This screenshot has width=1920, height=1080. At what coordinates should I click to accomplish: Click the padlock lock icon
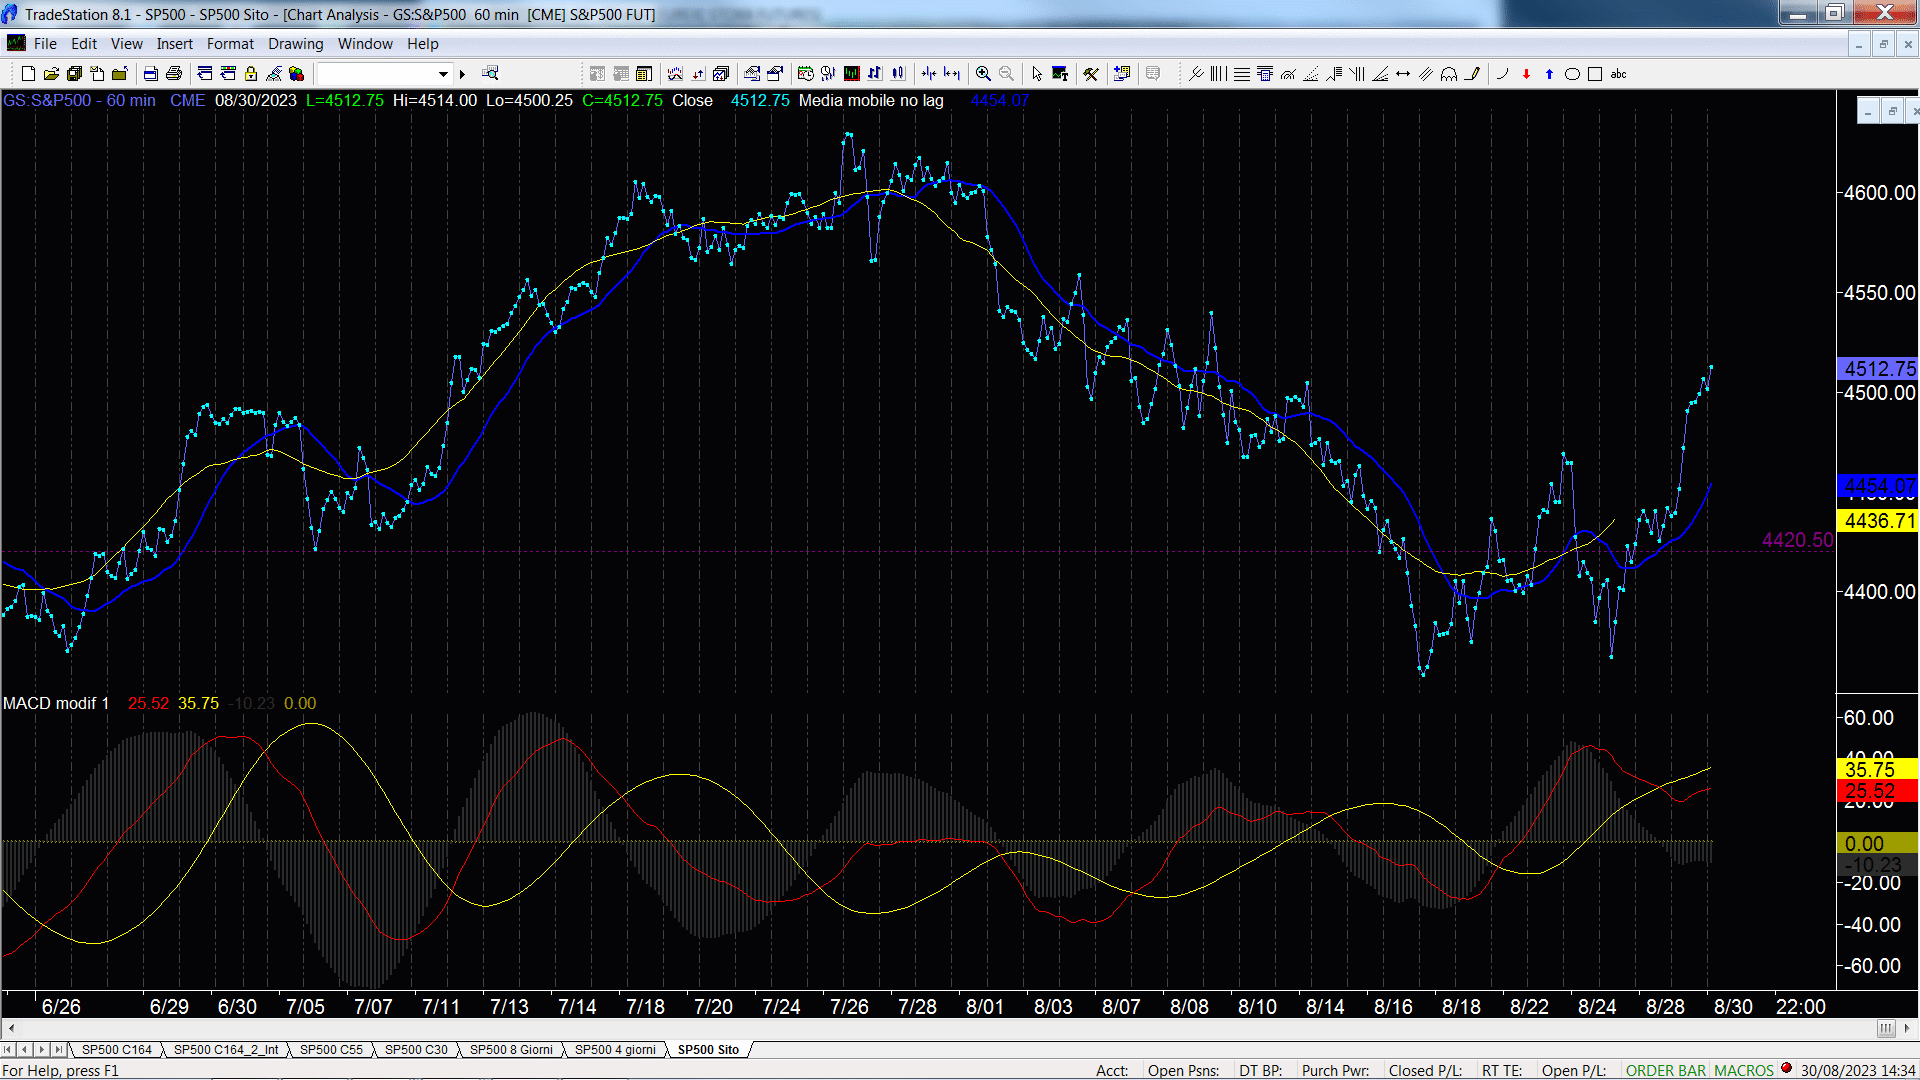point(251,73)
